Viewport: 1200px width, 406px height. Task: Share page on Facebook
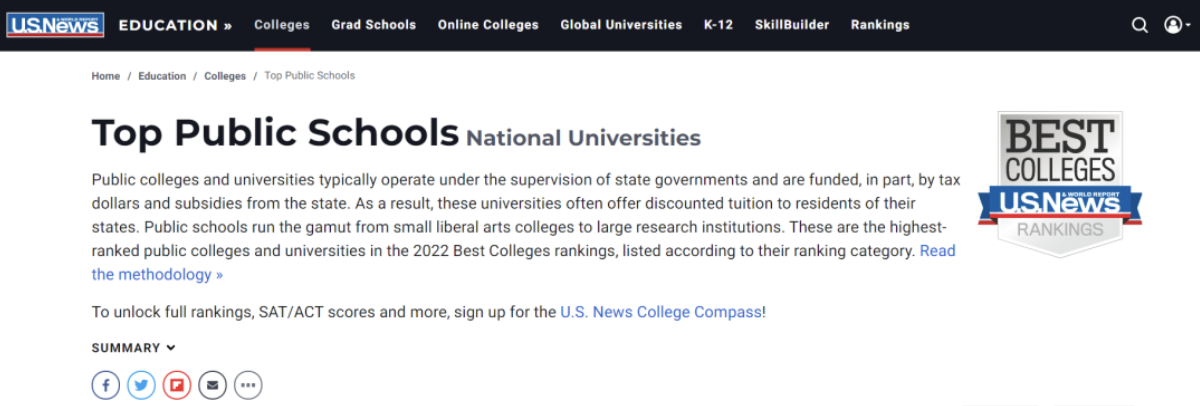tap(106, 384)
